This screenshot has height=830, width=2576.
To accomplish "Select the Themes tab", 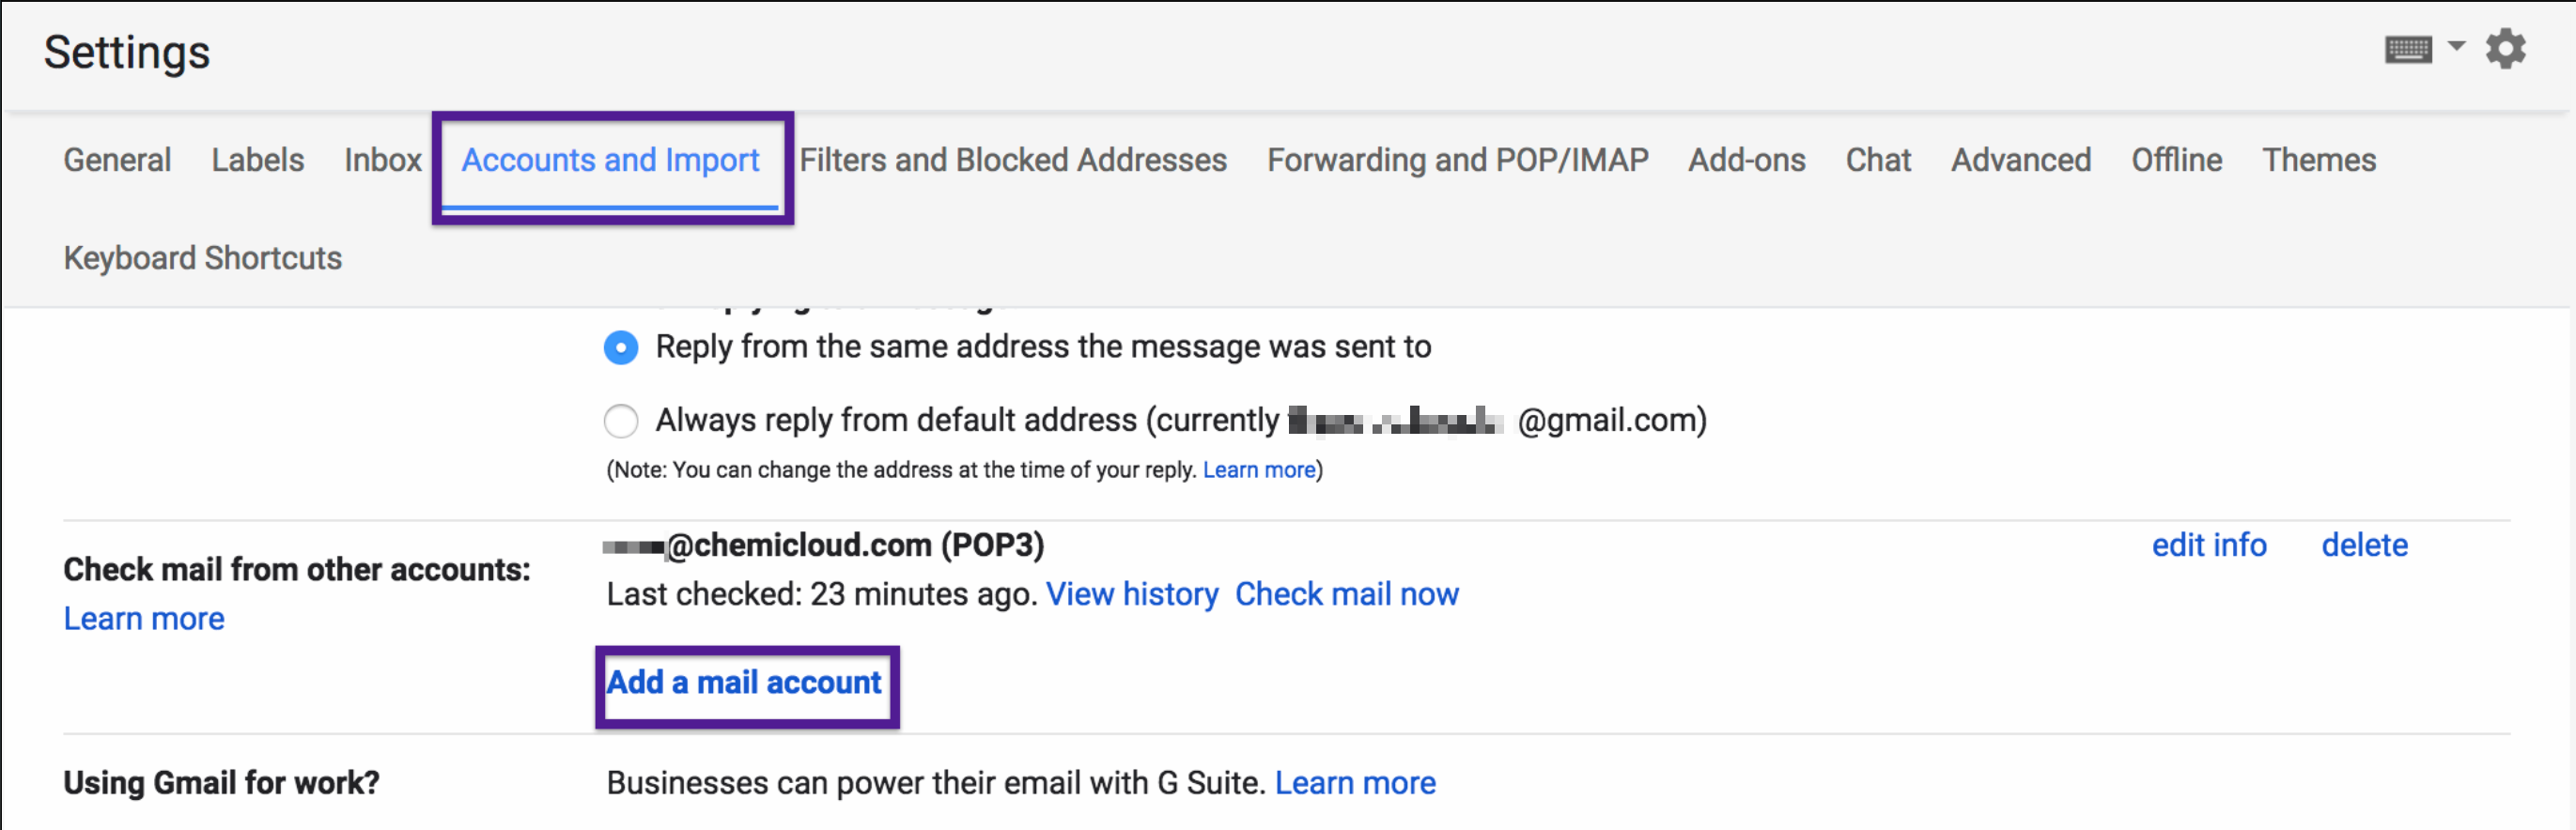I will coord(2318,160).
